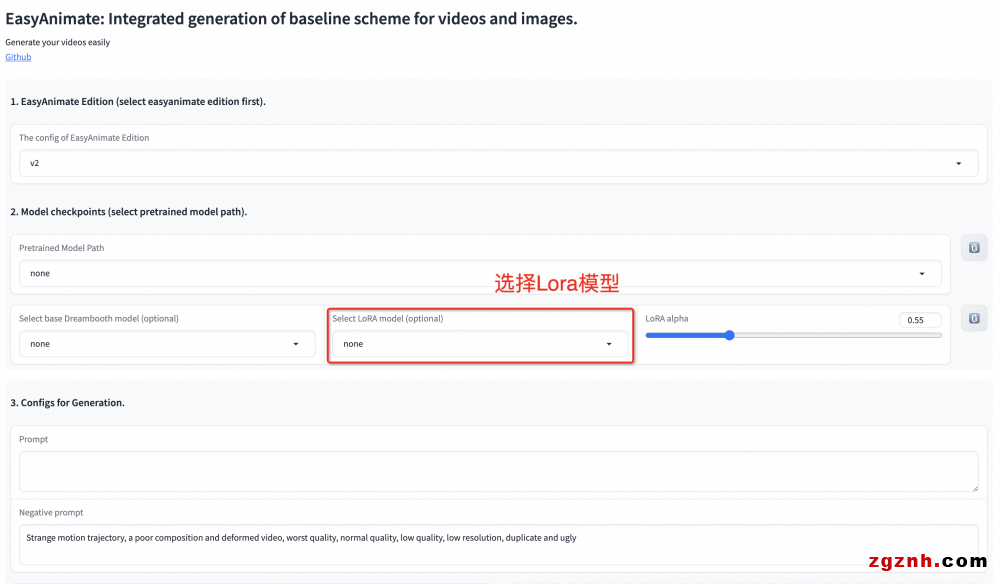Click refresh icon beside LoRA alpha
Screen dimensions: 1000x584
pyautogui.click(x=974, y=319)
